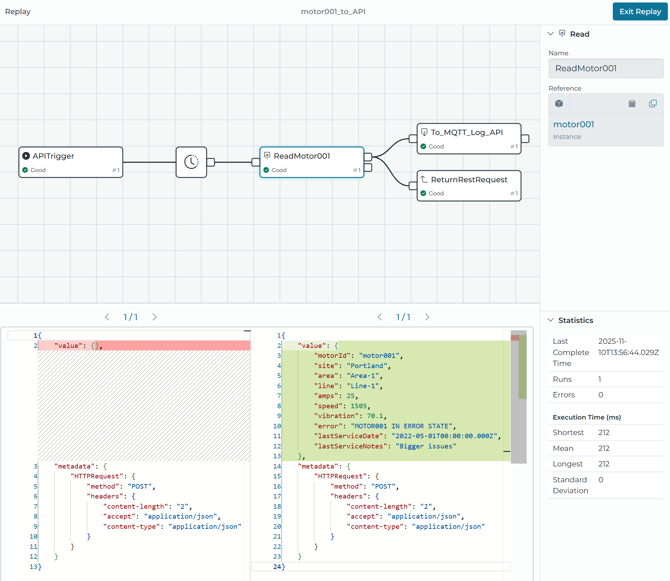Go to next page in right JSON pane
670x581 pixels.
427,317
